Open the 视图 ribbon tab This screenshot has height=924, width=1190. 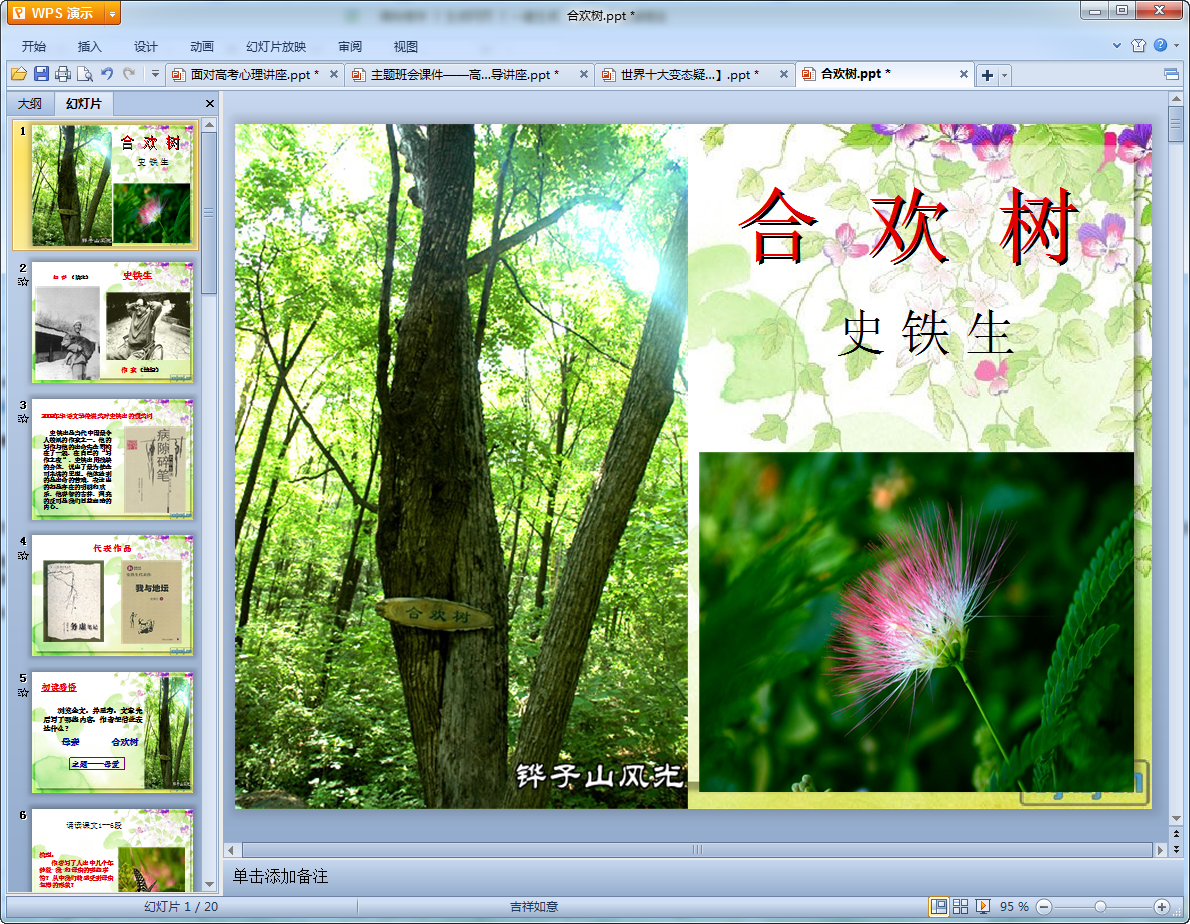click(x=406, y=46)
